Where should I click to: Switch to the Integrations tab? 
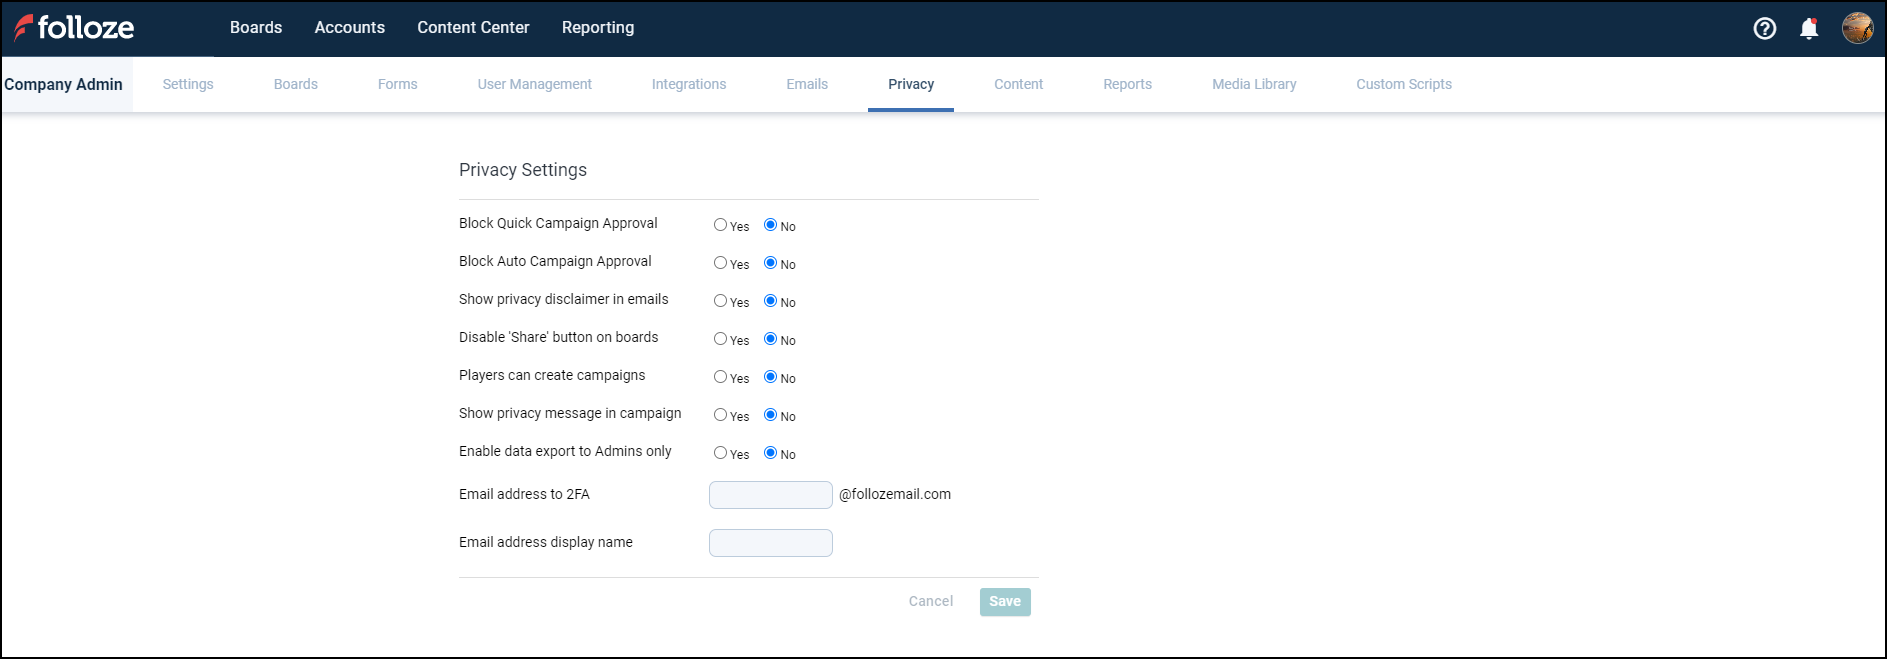[x=688, y=85]
